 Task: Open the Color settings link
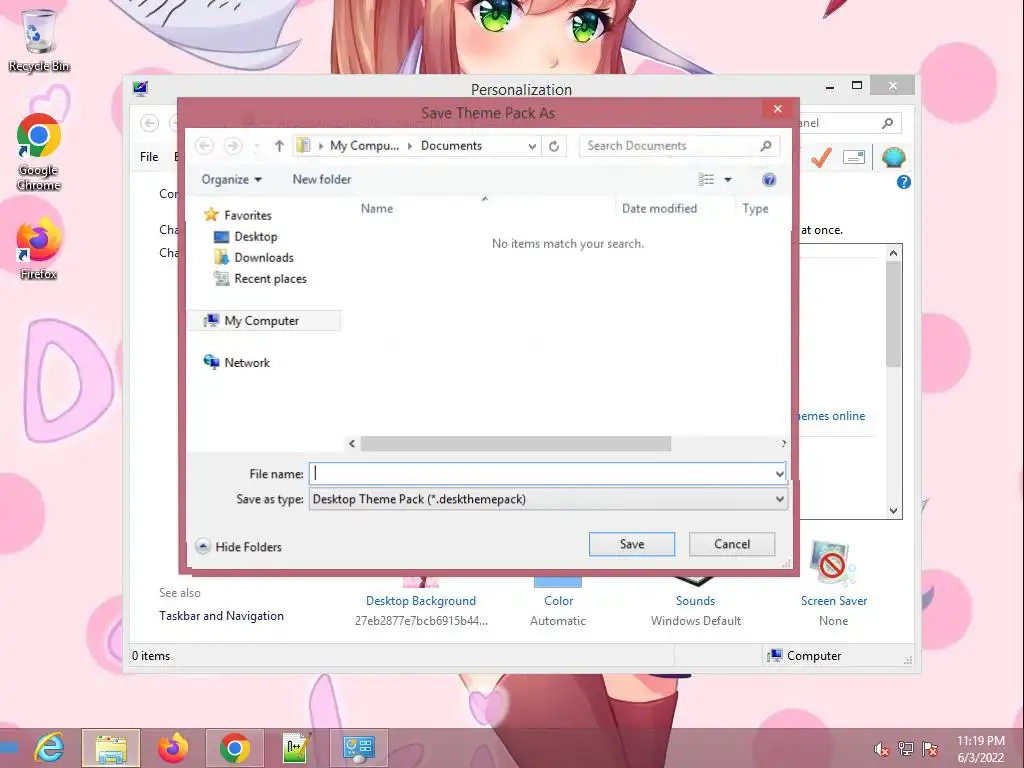click(558, 601)
